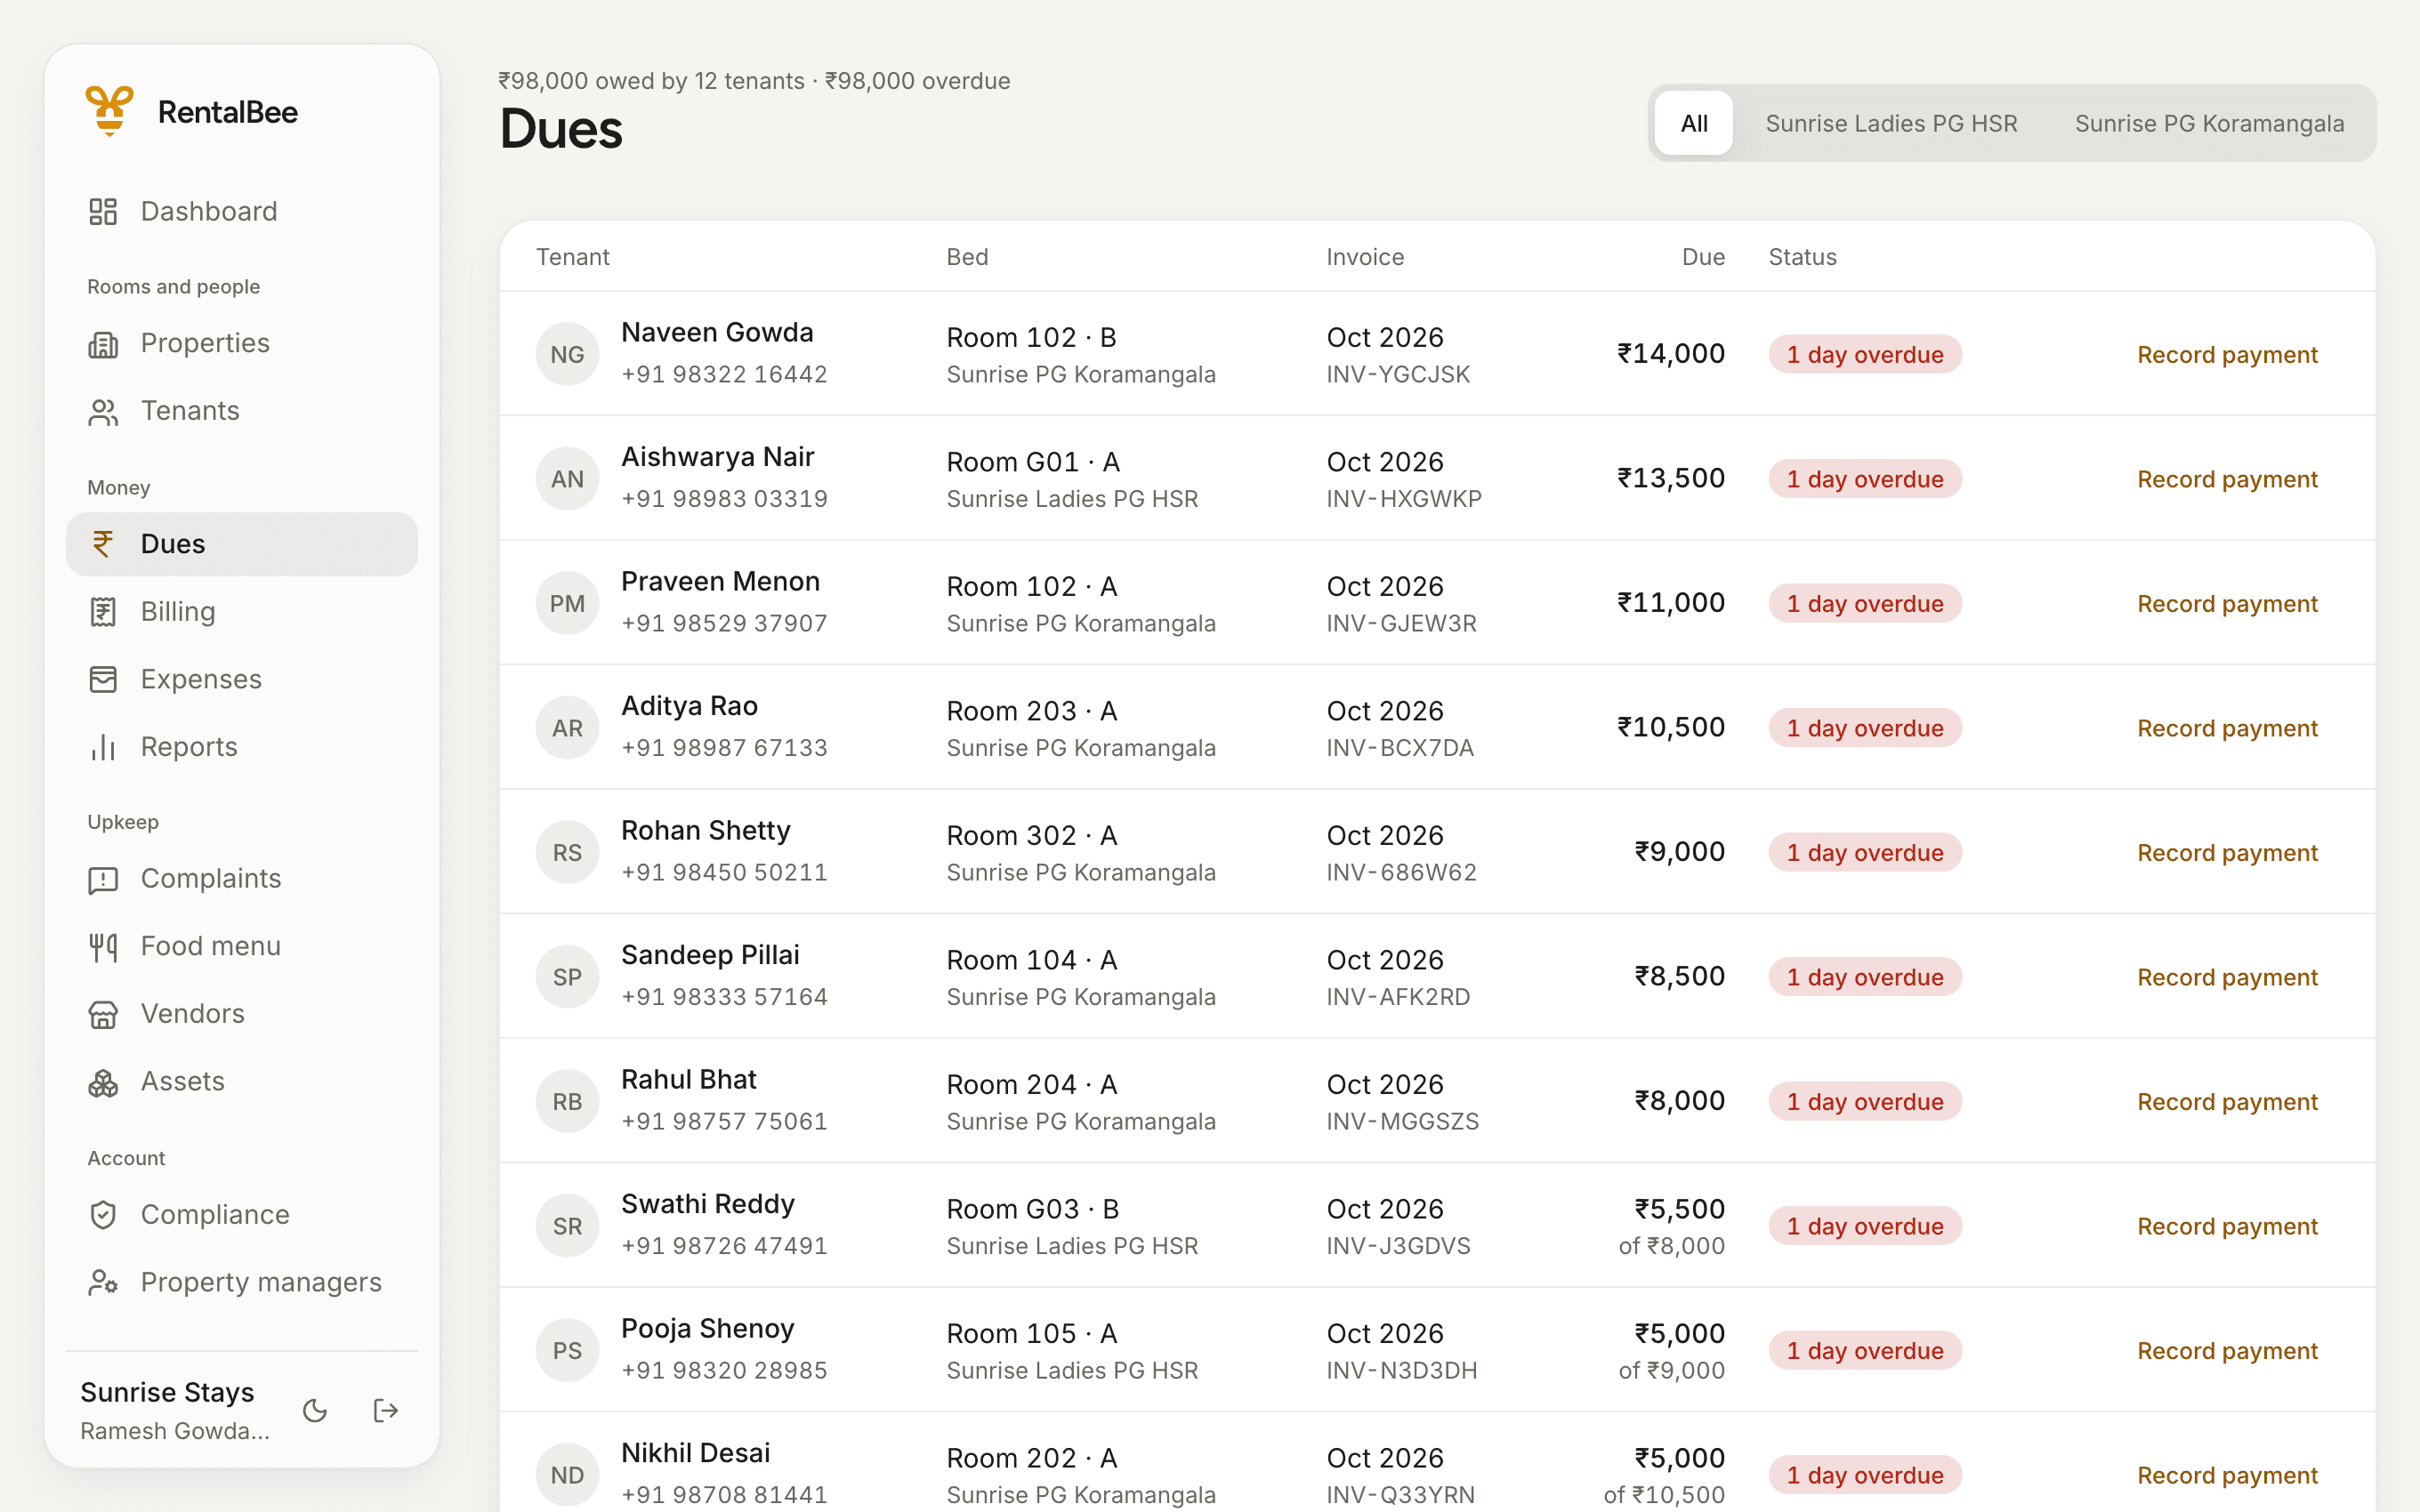Click the Sunrise Stays account name
2420x1512 pixels.
point(167,1393)
